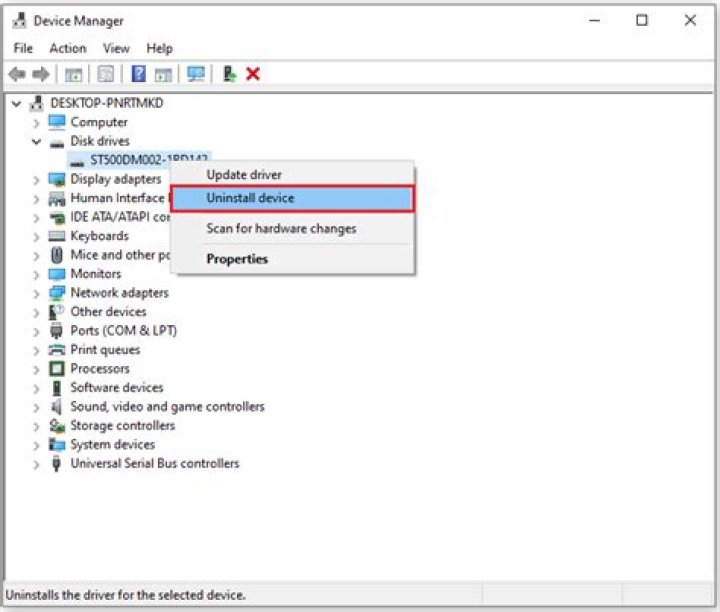Select Sound, video and game controllers label
Screen dimensions: 720x612
(x=168, y=407)
